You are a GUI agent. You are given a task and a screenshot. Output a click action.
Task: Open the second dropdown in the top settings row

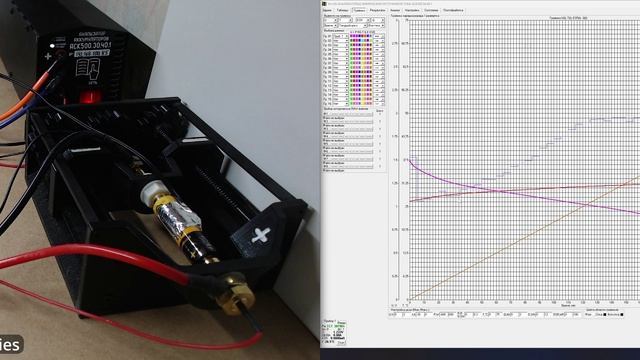pos(346,20)
